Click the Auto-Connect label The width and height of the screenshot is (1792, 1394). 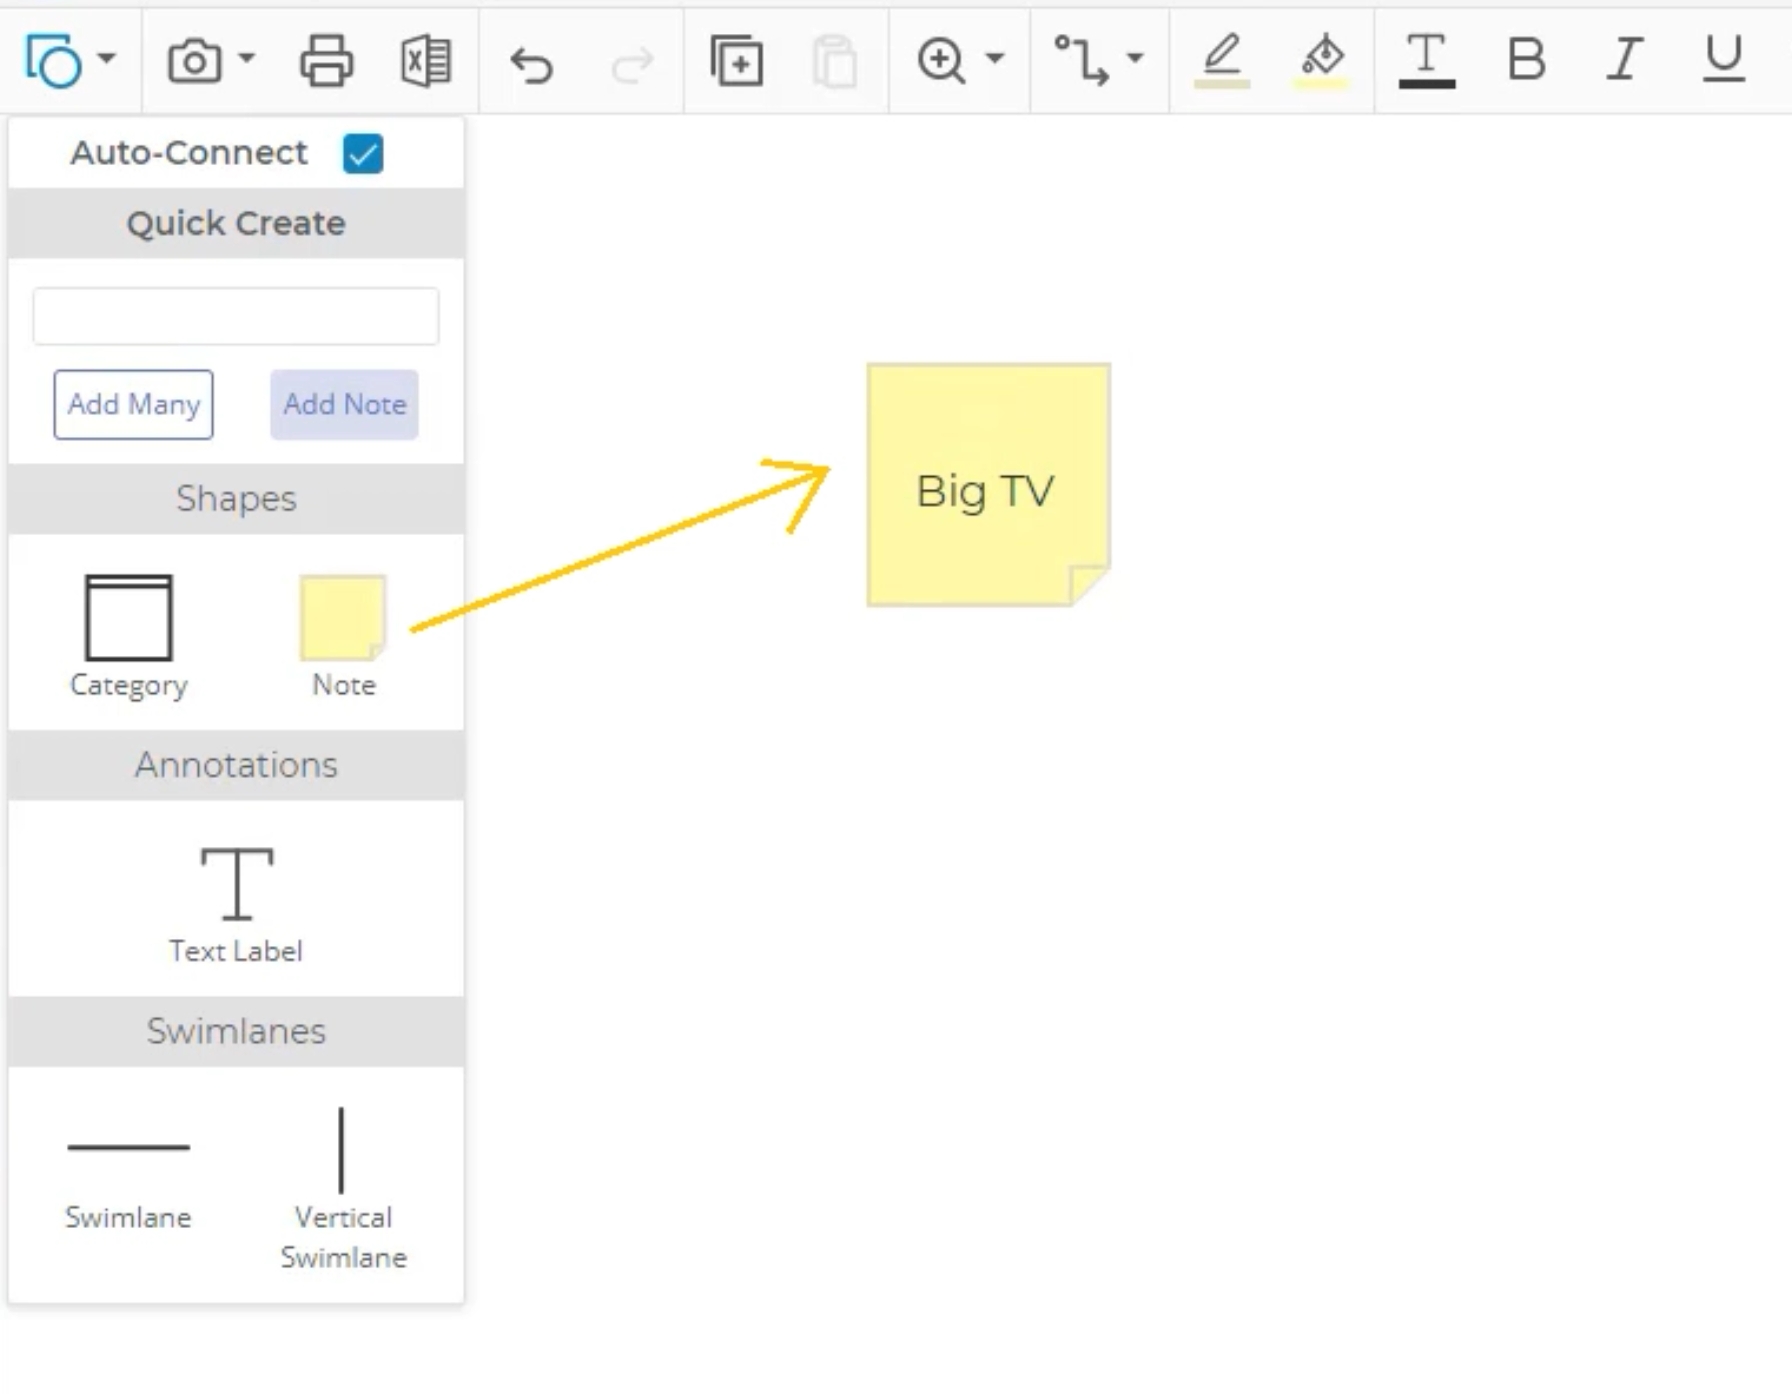[189, 153]
